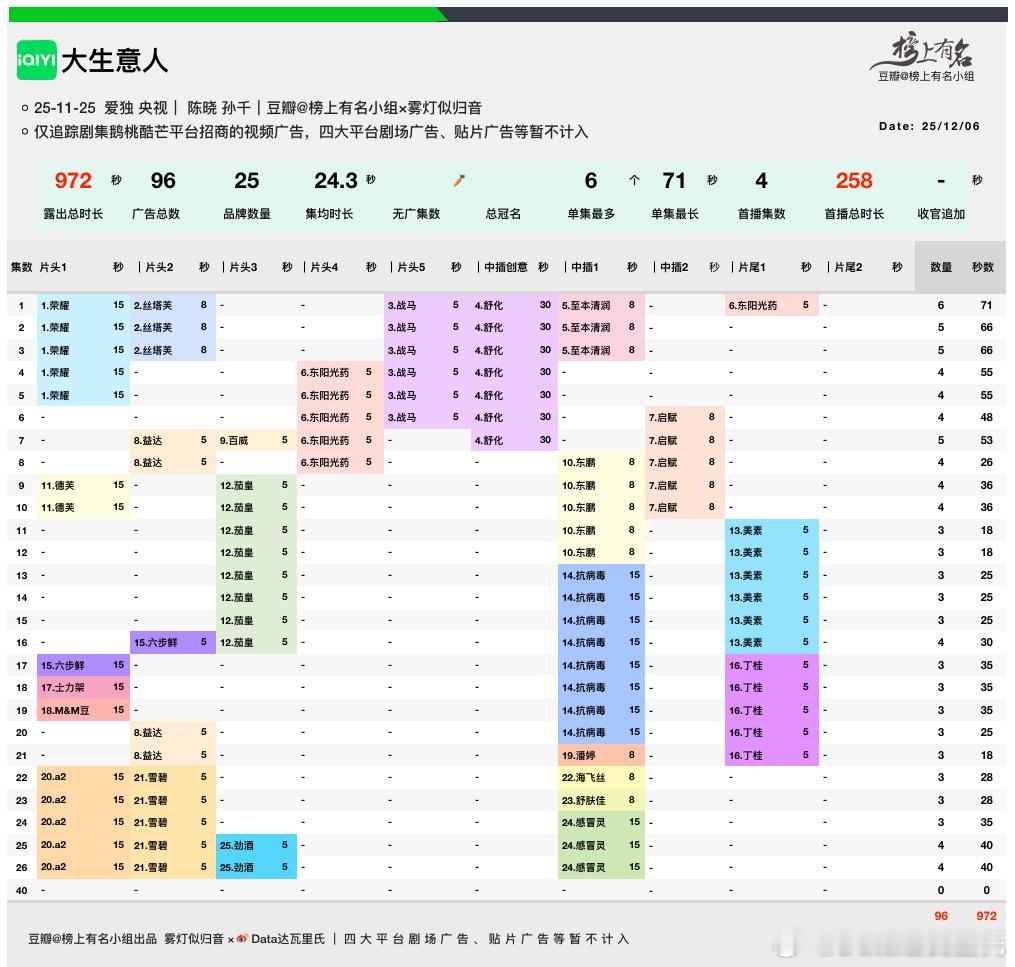Viewport: 1015px width, 967px height.
Task: Click the 片头3 column header
Action: pyautogui.click(x=243, y=267)
